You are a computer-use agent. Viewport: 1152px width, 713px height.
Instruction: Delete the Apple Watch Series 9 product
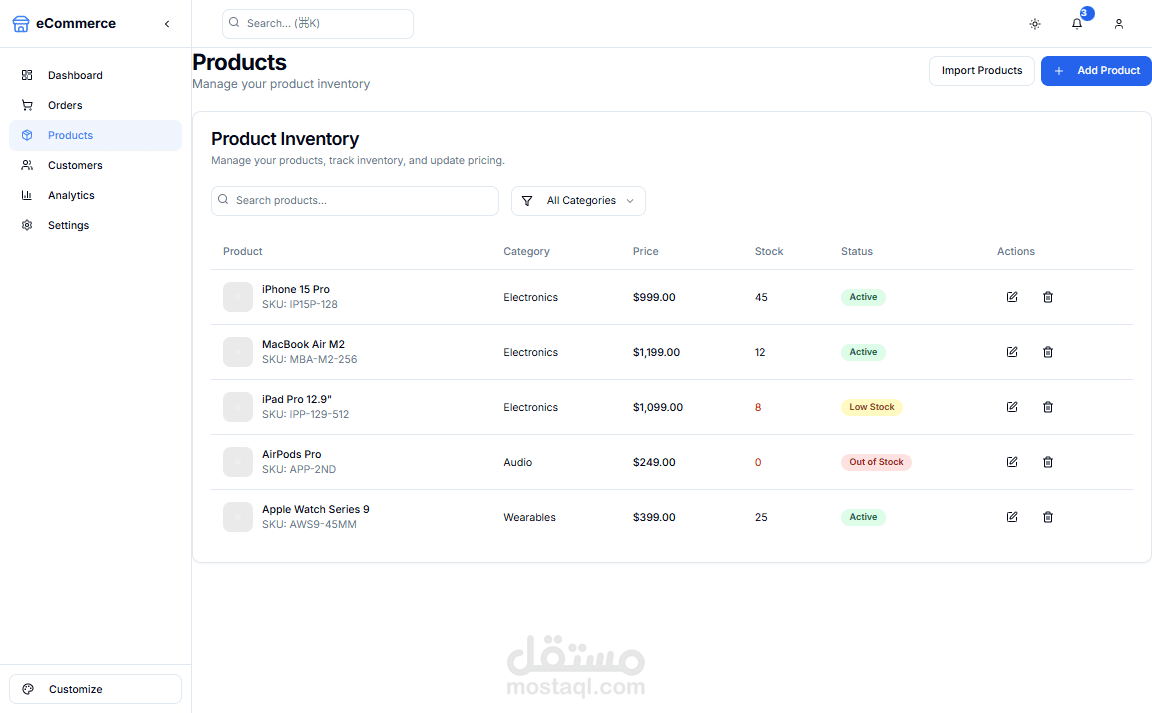(x=1048, y=517)
